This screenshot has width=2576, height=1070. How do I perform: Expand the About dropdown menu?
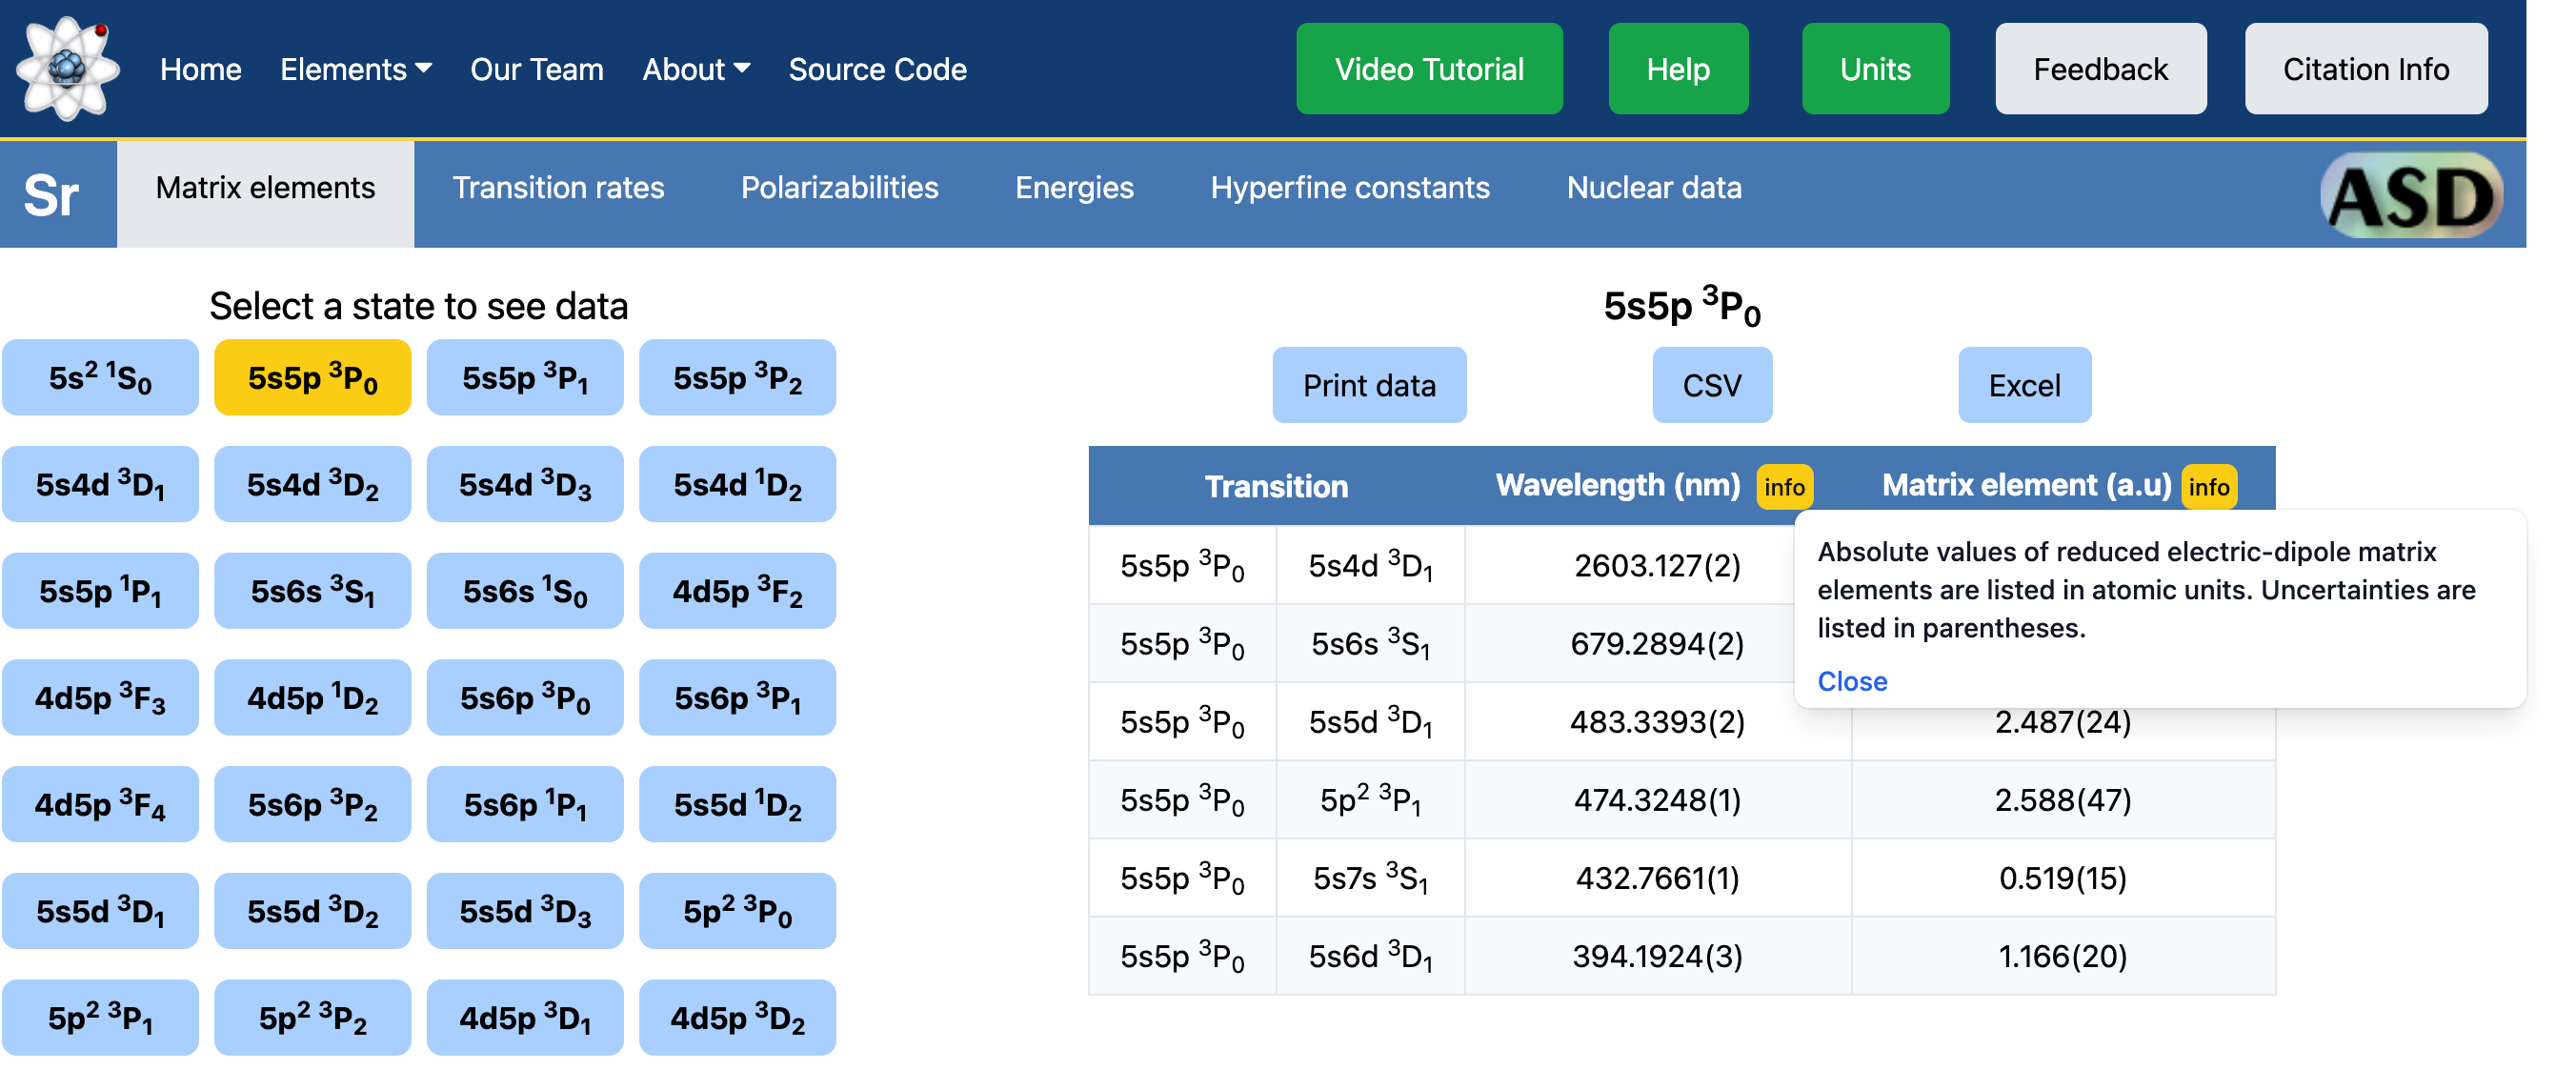(695, 69)
